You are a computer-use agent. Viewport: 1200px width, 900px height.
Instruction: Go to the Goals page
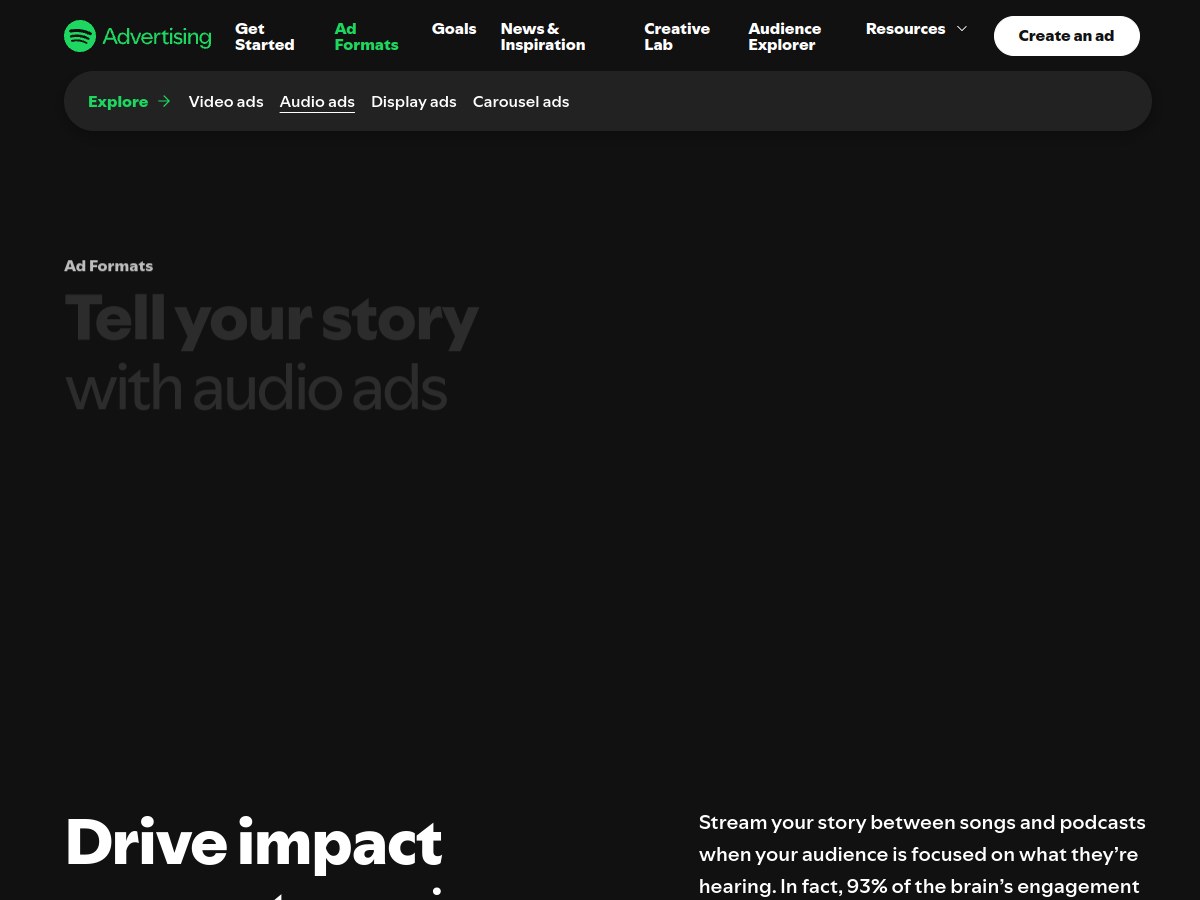(454, 29)
